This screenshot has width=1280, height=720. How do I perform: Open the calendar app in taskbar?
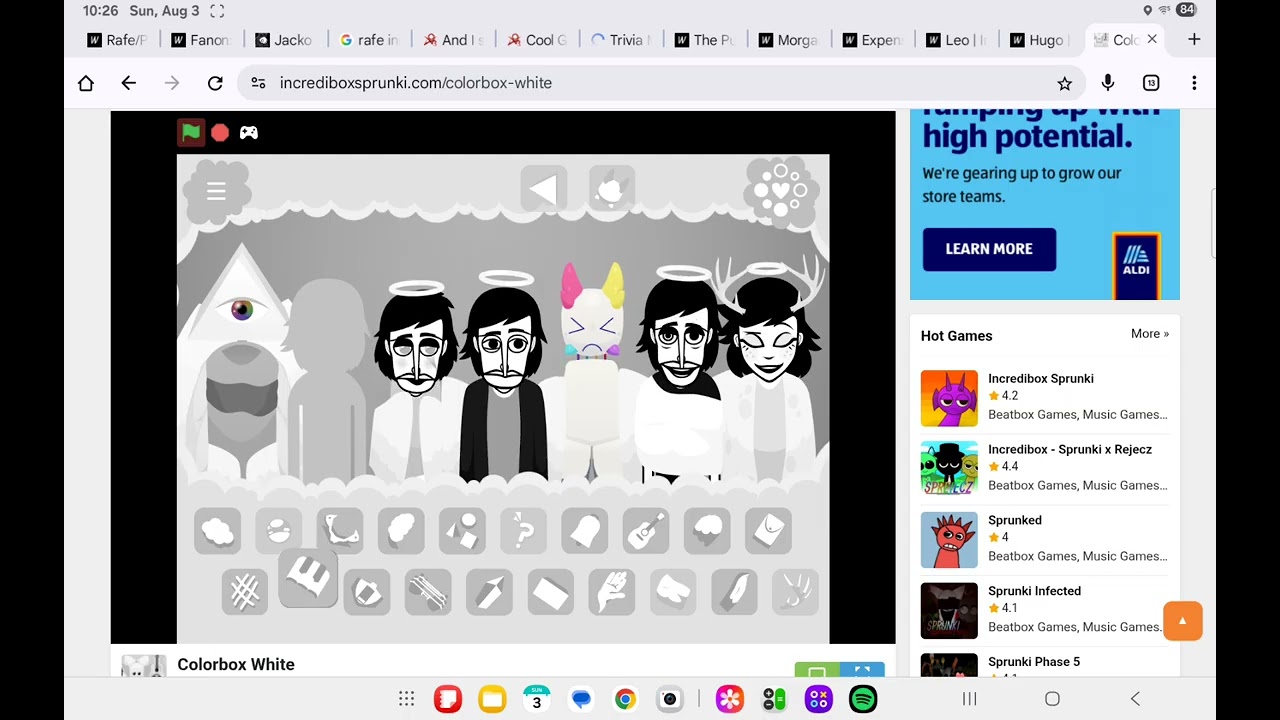536,699
